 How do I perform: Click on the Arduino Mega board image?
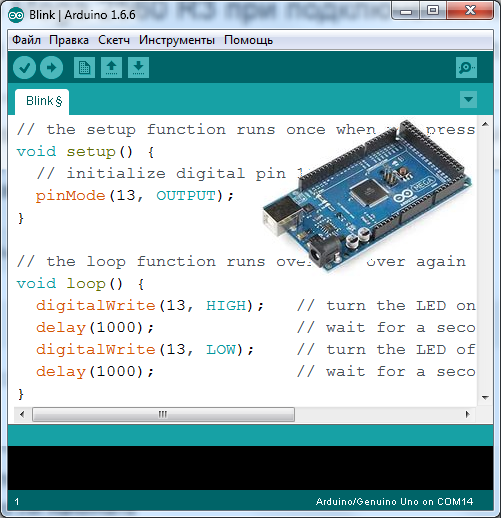tap(367, 197)
